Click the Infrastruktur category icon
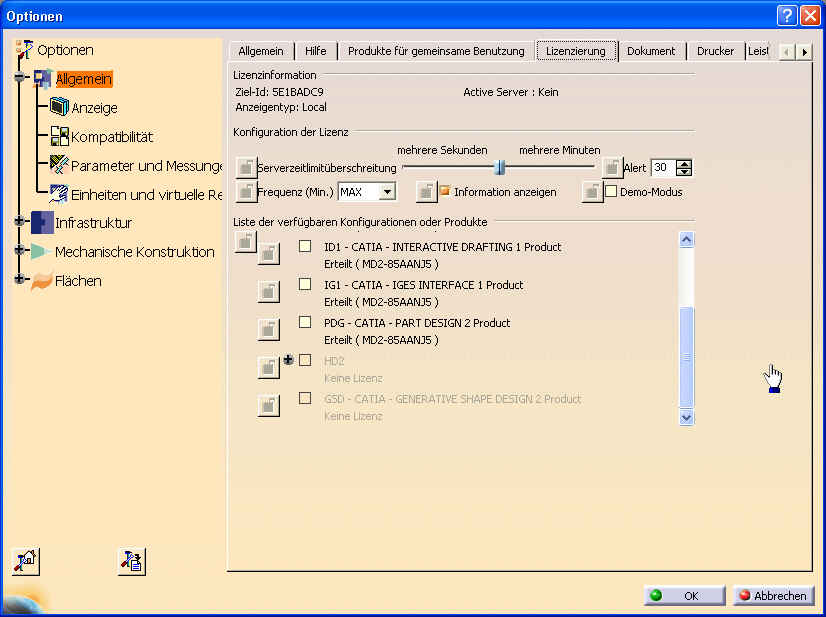This screenshot has width=826, height=617. coord(42,222)
